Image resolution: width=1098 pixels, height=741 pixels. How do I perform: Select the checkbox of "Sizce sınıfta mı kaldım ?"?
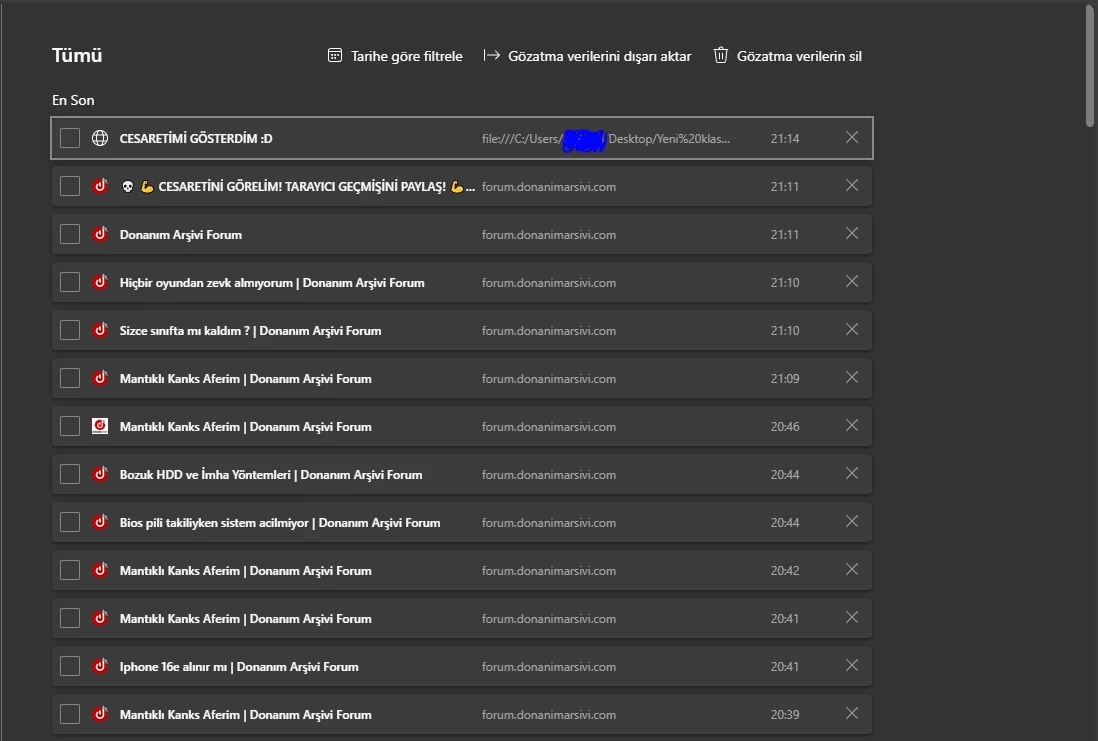69,329
